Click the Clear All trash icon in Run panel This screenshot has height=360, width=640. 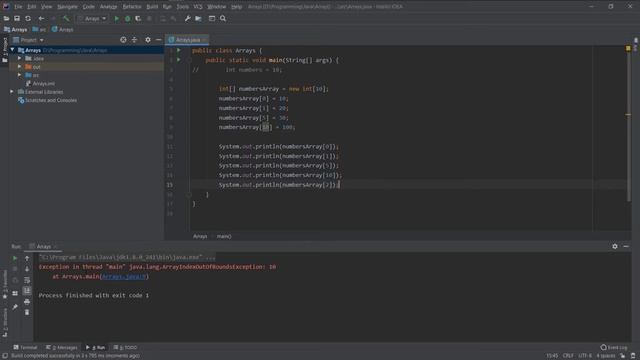pos(27,312)
